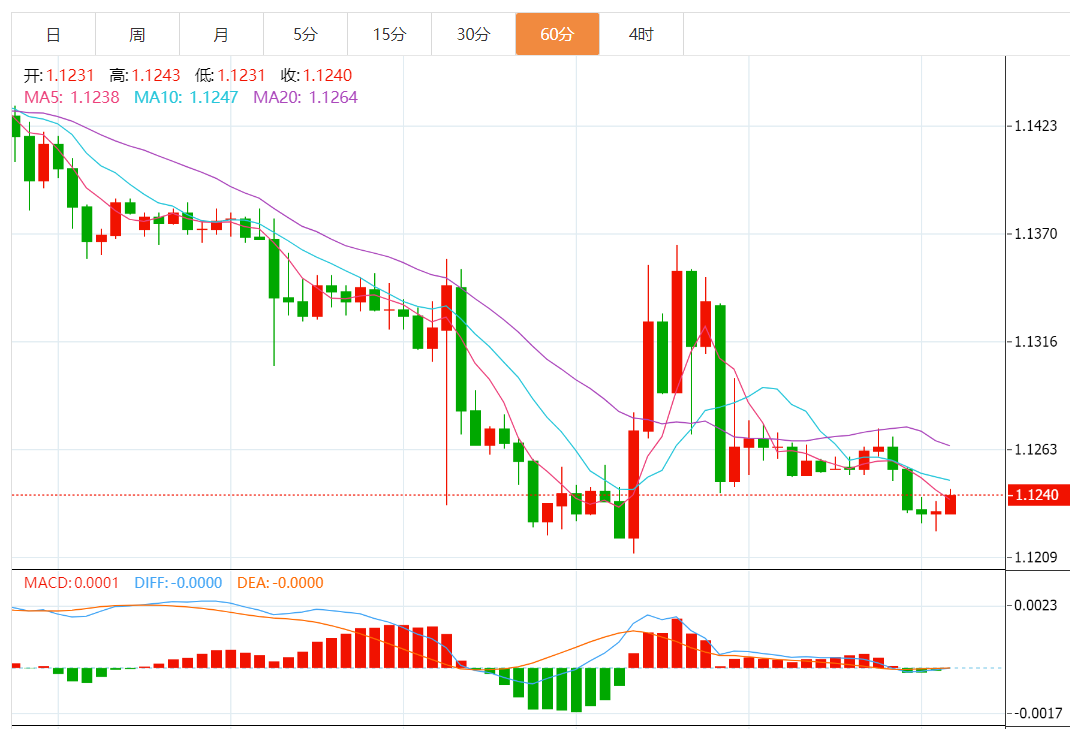The height and width of the screenshot is (729, 1070).
Task: Click the MA20: 1.1264 indicator label
Action: [x=305, y=97]
